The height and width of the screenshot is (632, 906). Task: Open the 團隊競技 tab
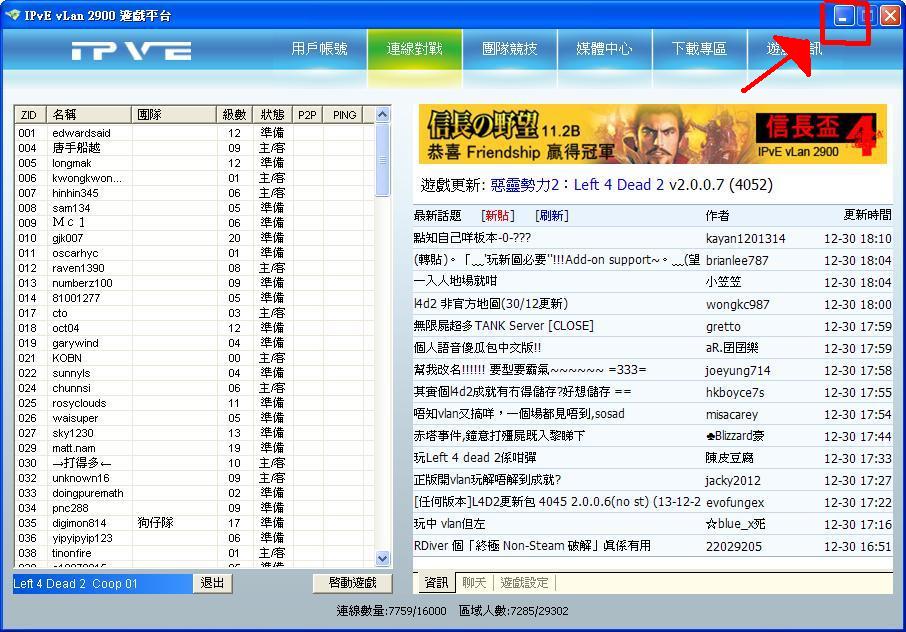pos(510,49)
